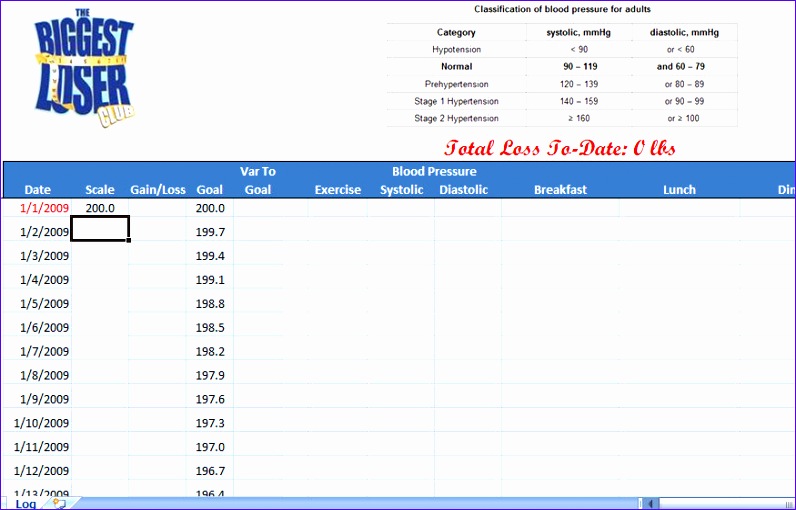Select the Scale cell showing 200.0
The height and width of the screenshot is (510, 796).
pos(100,208)
